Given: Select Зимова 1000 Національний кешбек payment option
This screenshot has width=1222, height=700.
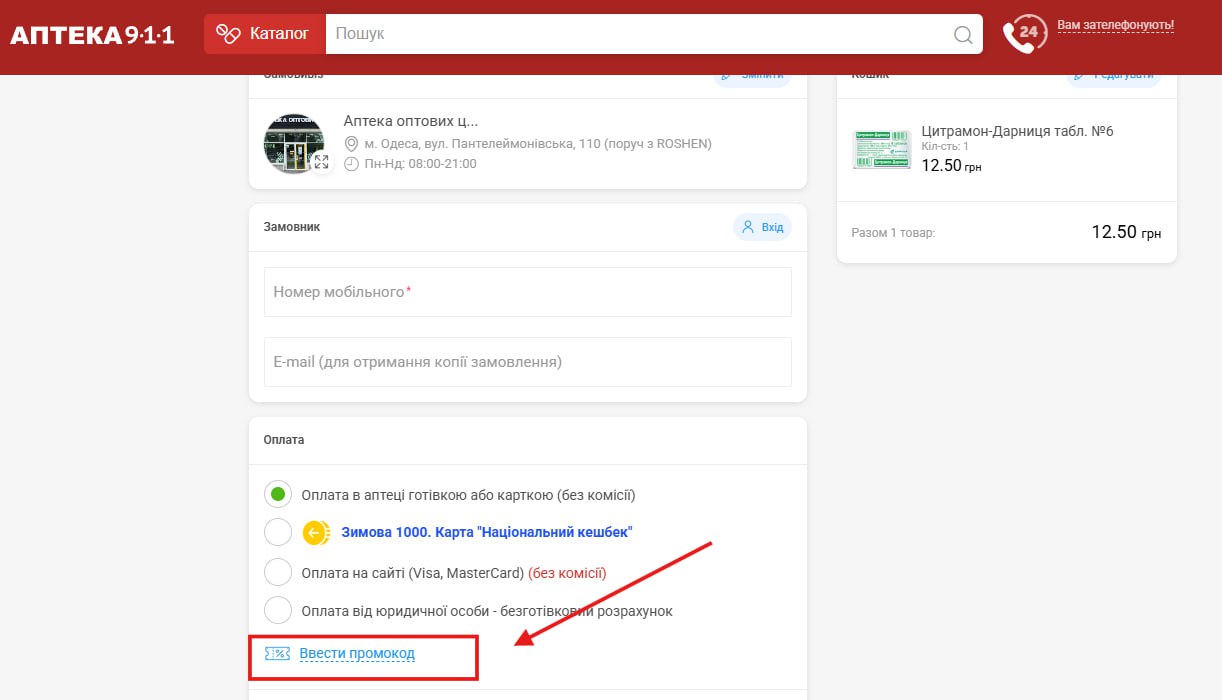Looking at the screenshot, I should 278,533.
